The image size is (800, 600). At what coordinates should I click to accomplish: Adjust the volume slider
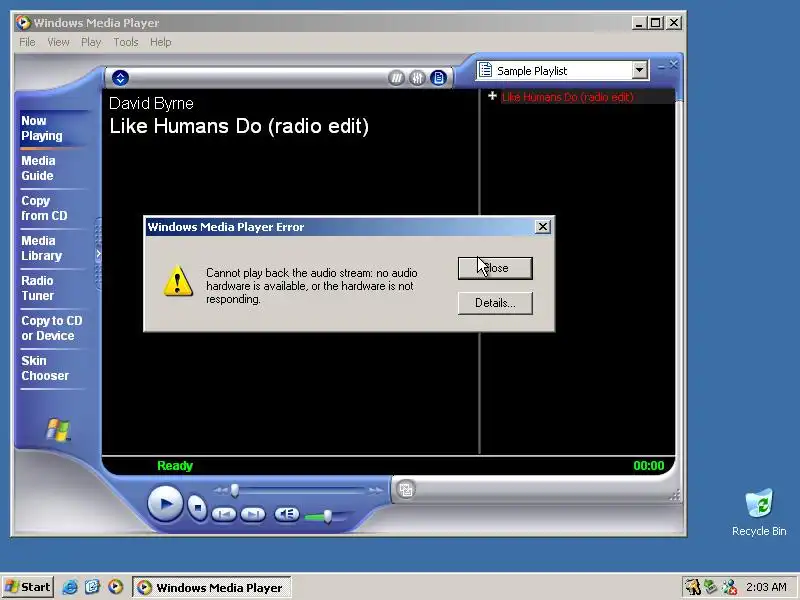point(328,517)
